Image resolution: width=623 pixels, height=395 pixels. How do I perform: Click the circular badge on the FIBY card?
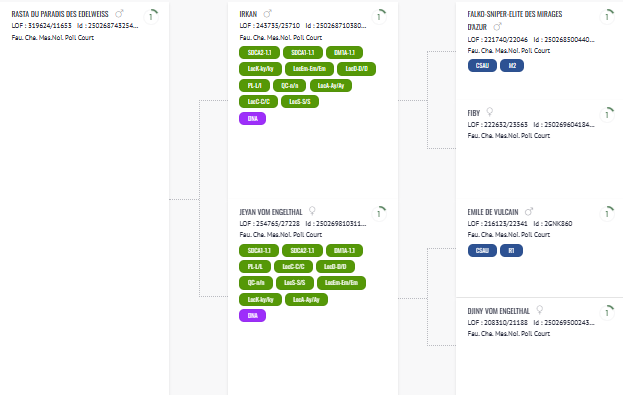(x=607, y=114)
